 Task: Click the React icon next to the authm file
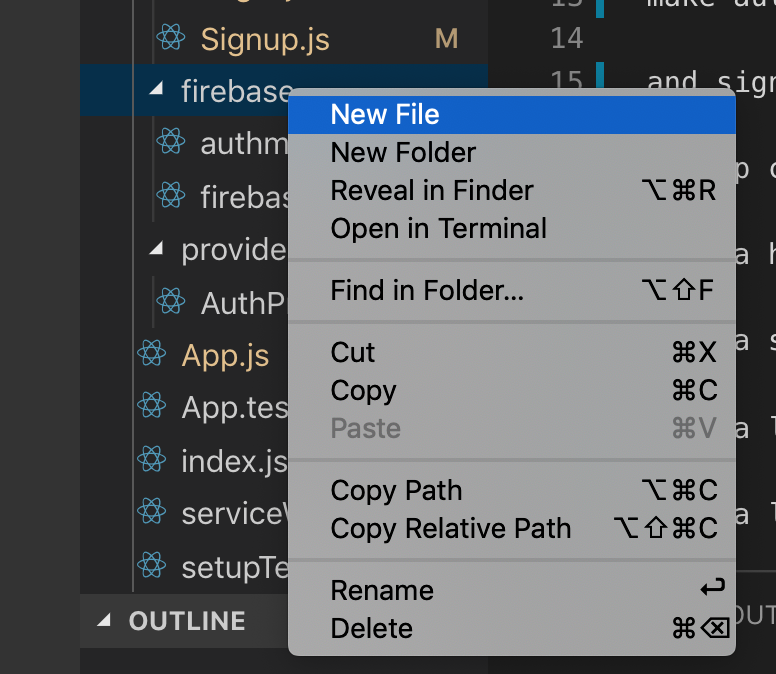171,143
